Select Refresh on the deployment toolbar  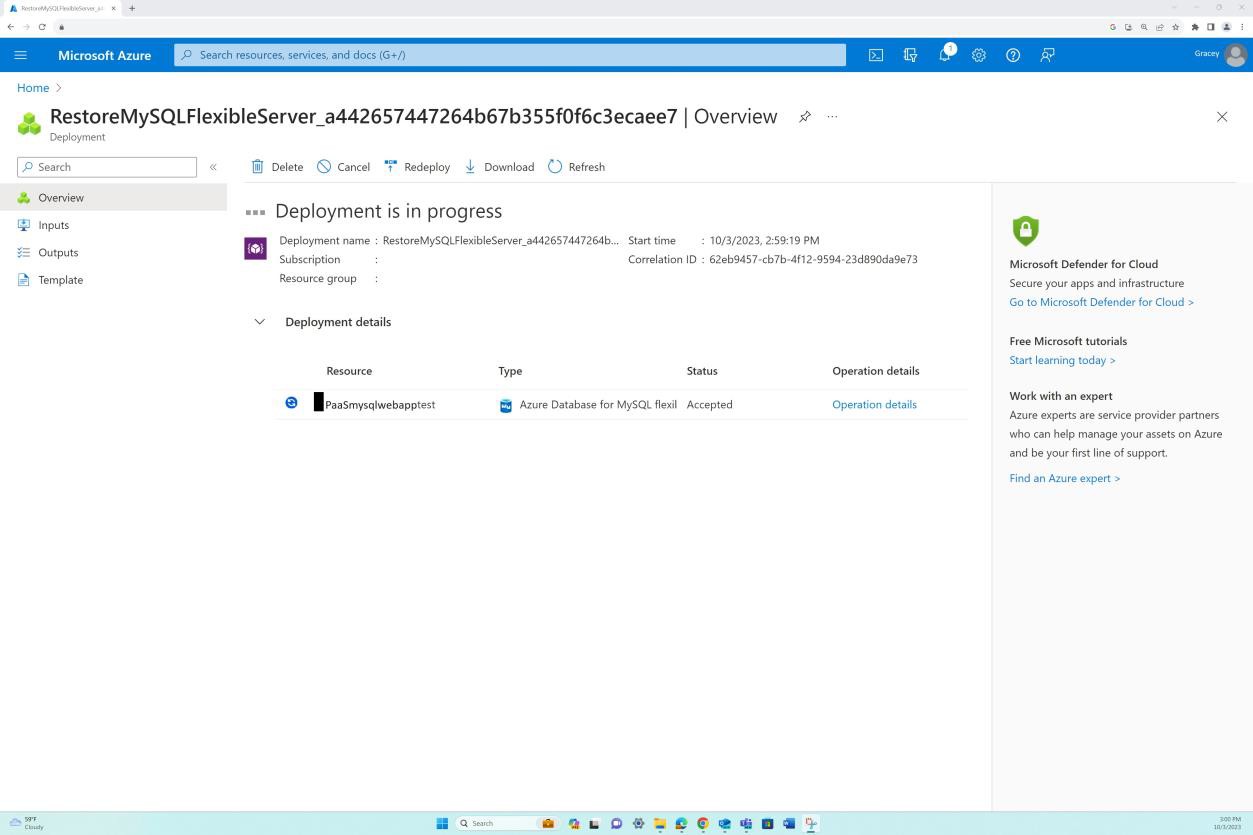(x=577, y=167)
